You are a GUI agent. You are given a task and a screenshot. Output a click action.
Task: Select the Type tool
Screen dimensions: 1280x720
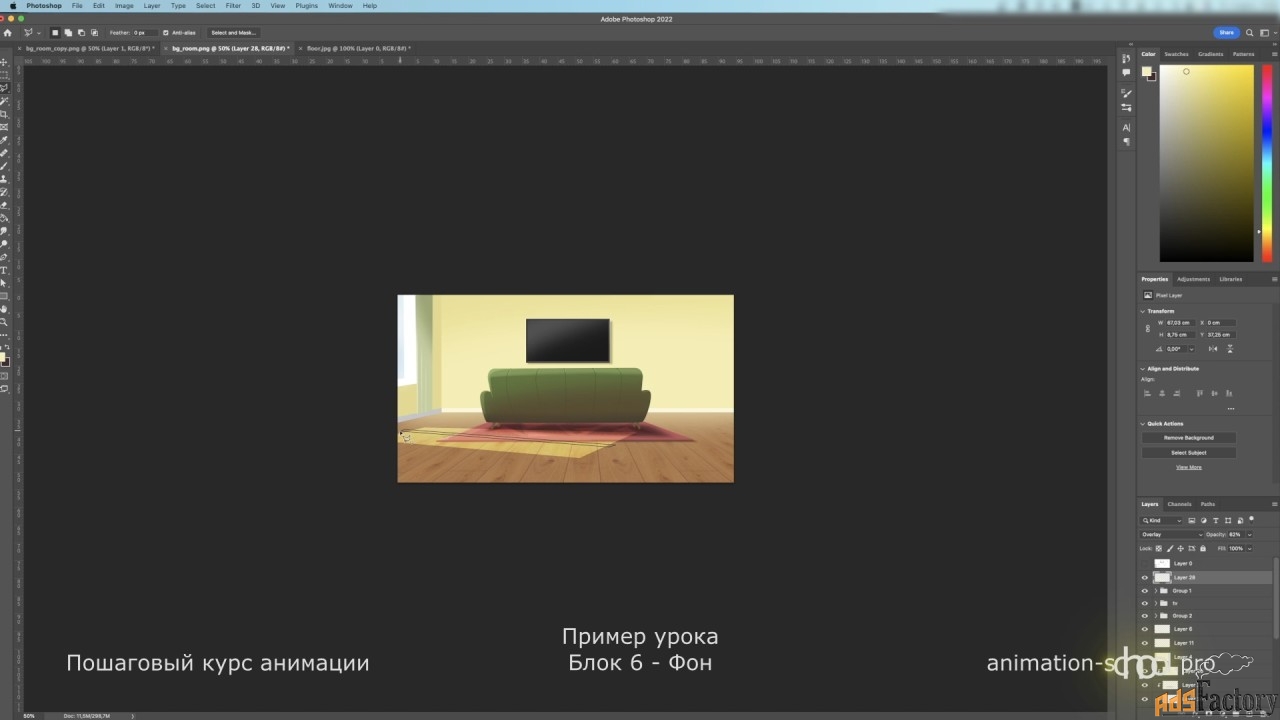pos(4,270)
